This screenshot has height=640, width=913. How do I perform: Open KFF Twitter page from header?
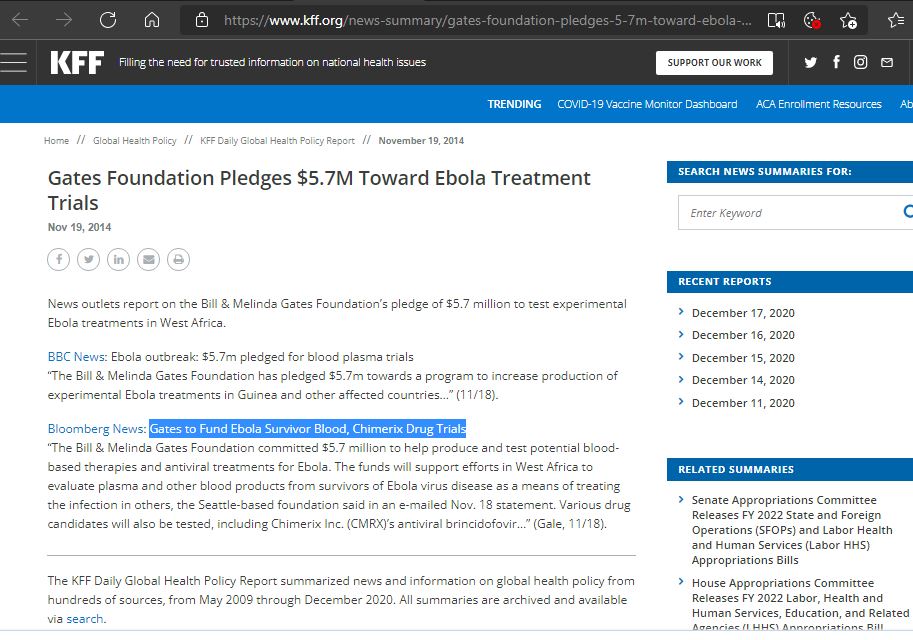pyautogui.click(x=811, y=62)
